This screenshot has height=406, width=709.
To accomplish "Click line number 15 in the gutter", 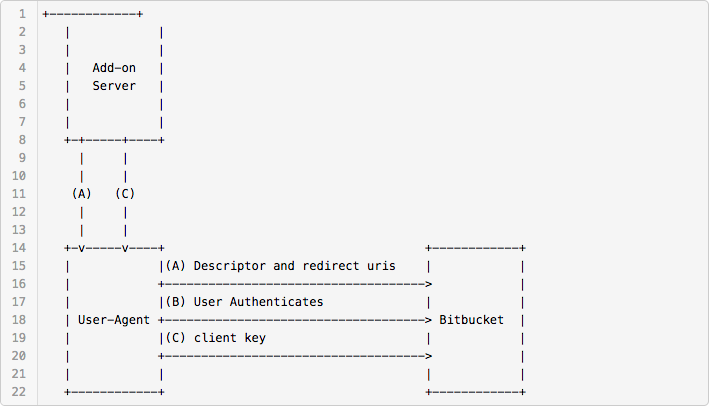I will (19, 266).
